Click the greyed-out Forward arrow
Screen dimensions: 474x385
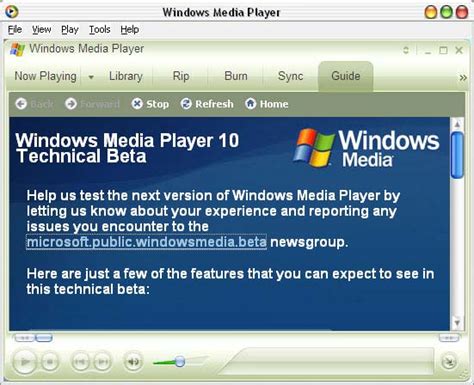point(71,104)
